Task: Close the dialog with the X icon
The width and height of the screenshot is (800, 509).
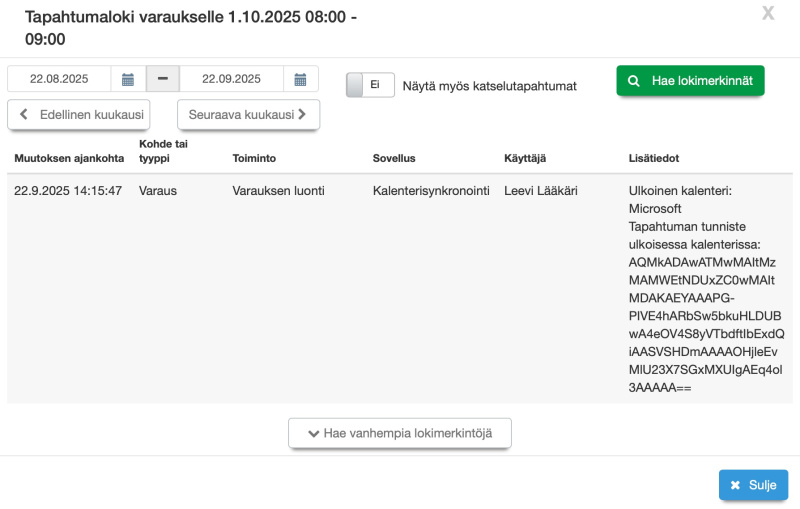Action: (x=768, y=13)
